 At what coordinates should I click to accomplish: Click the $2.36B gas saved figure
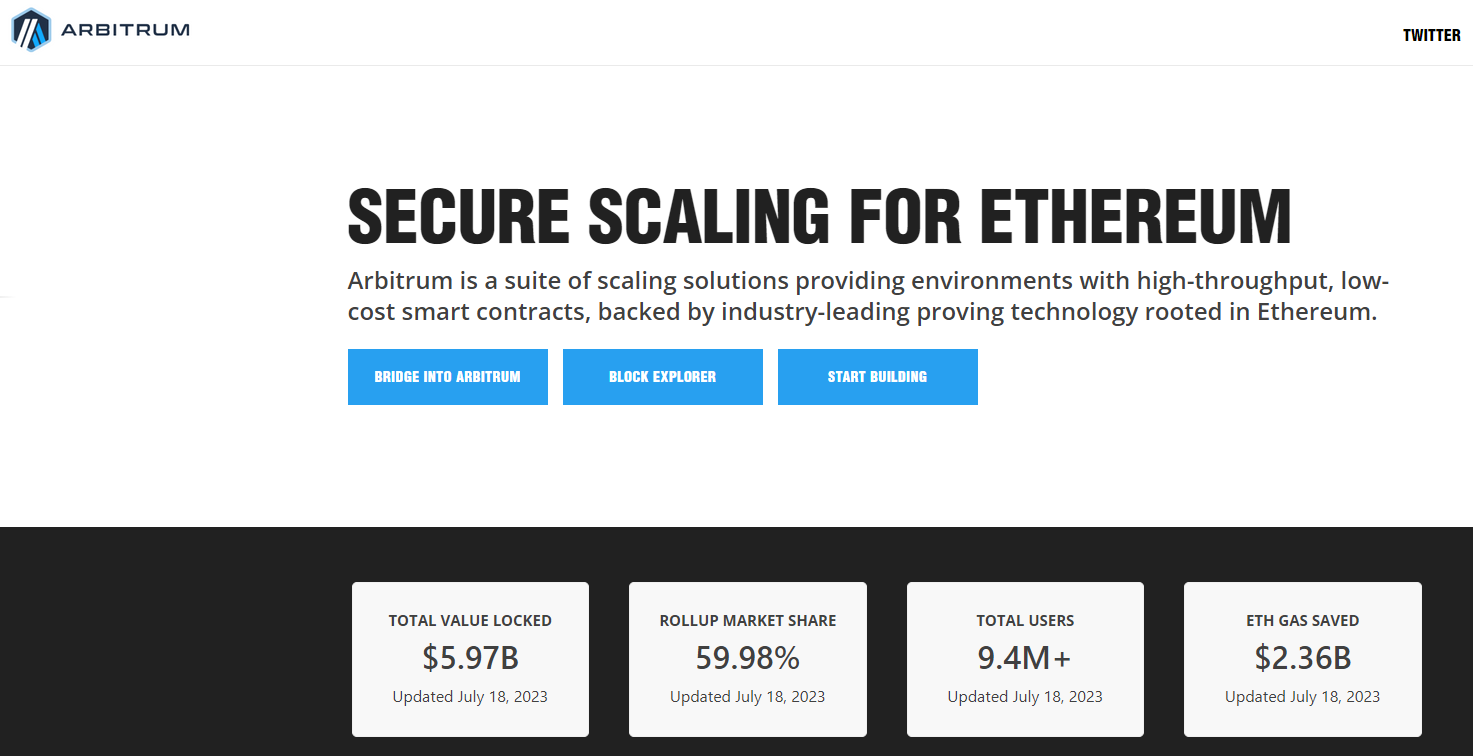coord(1303,658)
